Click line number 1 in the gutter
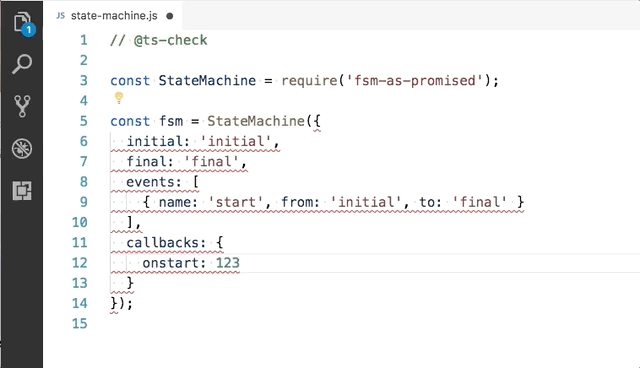Screen dimensions: 640x368 [84, 40]
